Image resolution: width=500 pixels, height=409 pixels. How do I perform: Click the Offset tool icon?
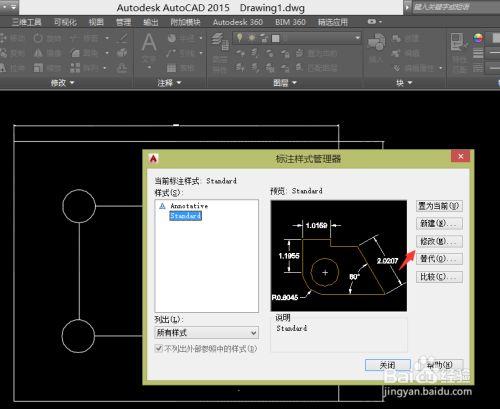[122, 68]
